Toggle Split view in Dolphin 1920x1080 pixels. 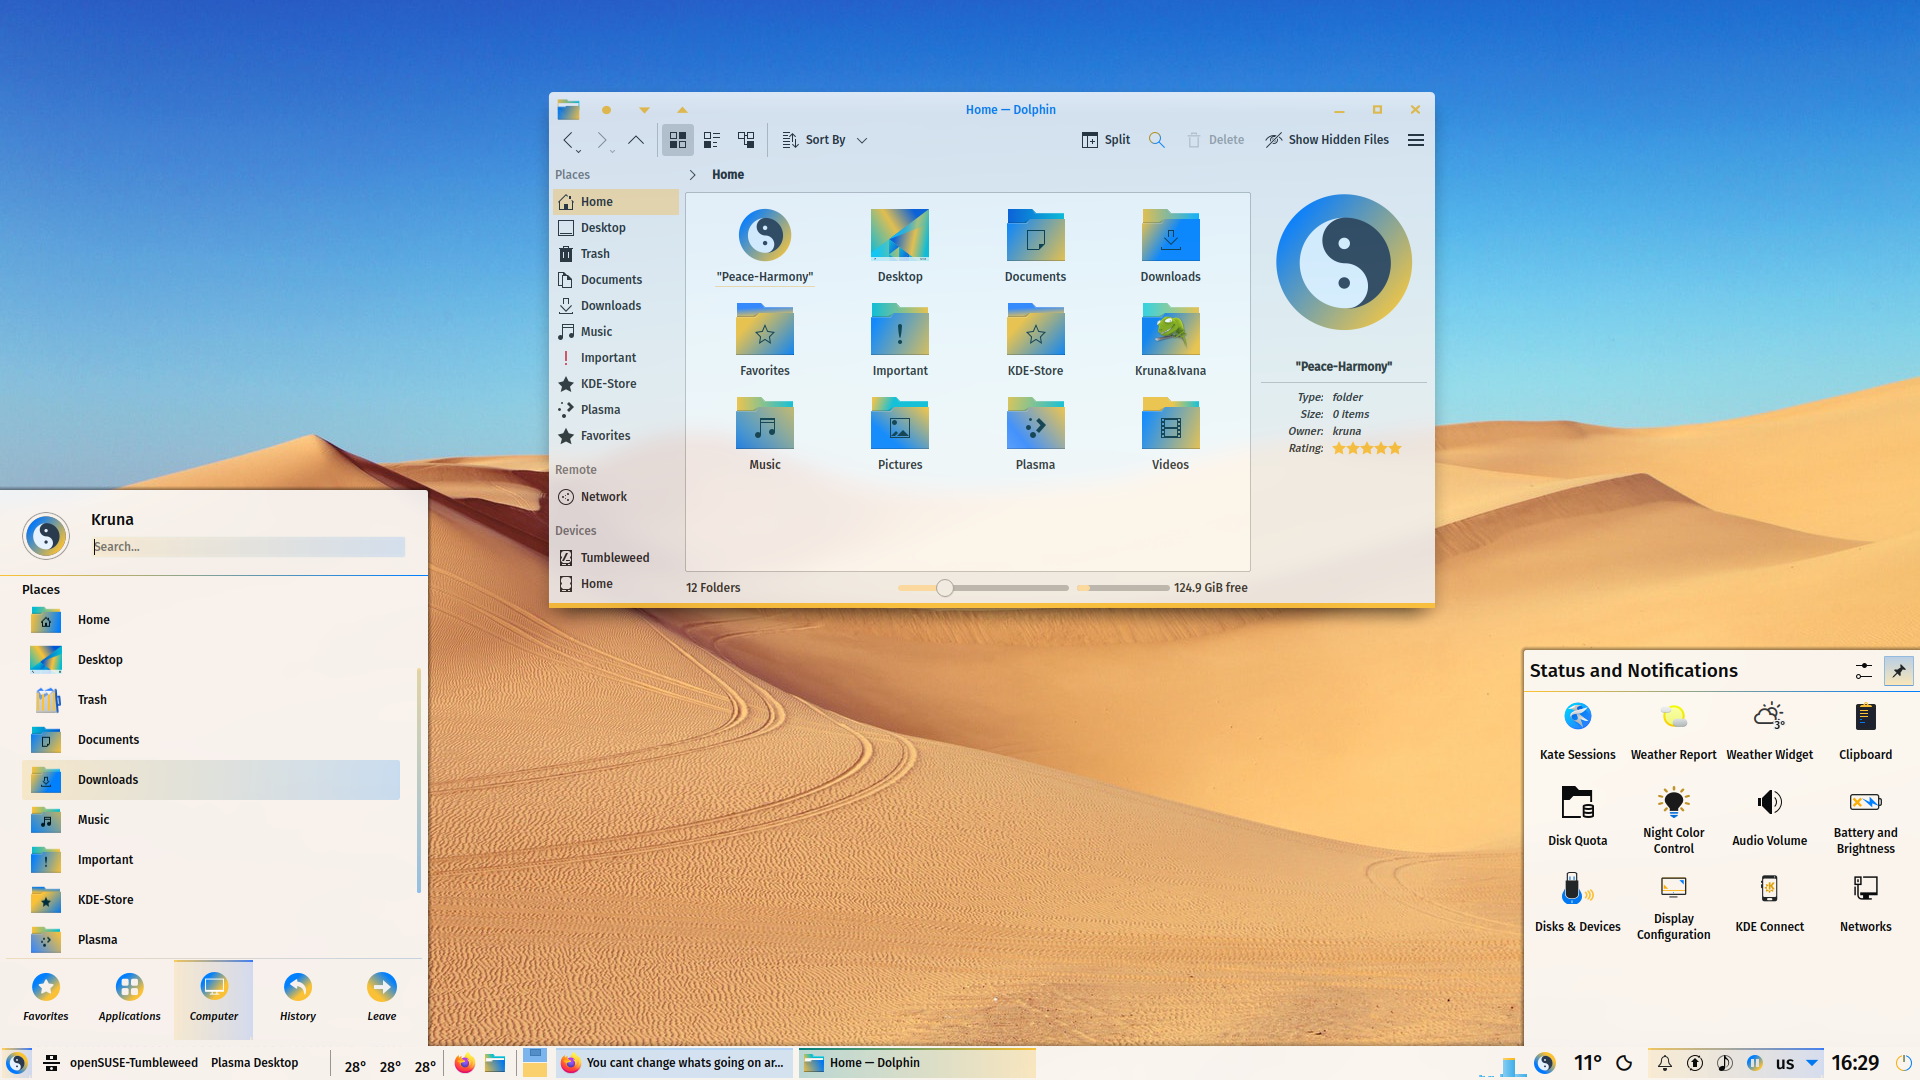coord(1106,140)
